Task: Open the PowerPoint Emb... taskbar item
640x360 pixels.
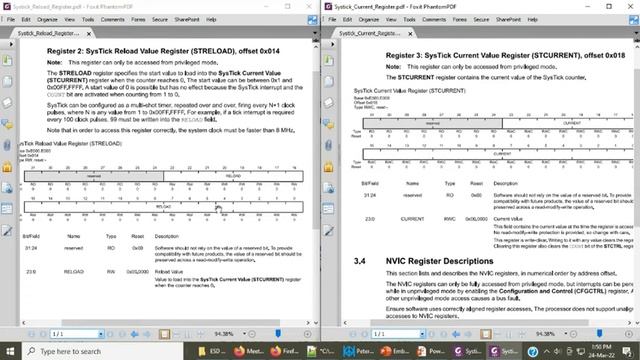Action: coord(394,351)
